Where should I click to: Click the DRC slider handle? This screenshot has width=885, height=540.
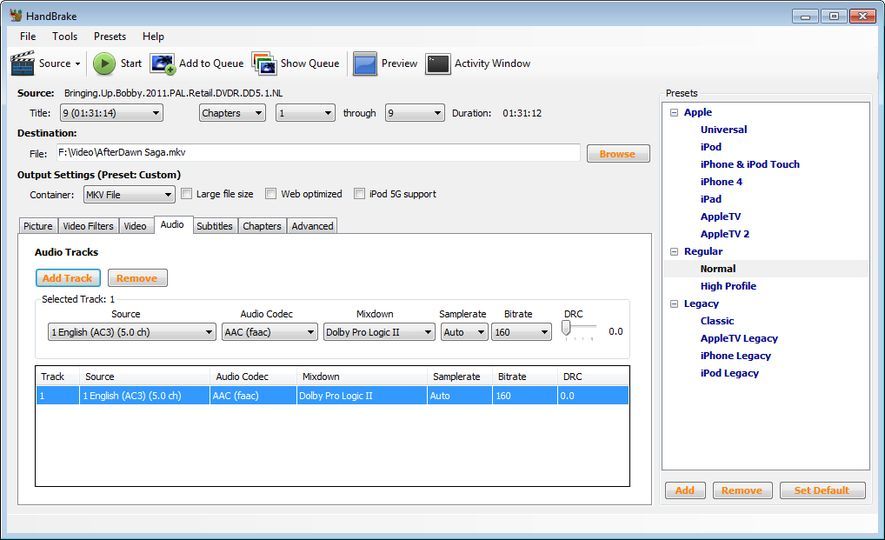(x=566, y=328)
